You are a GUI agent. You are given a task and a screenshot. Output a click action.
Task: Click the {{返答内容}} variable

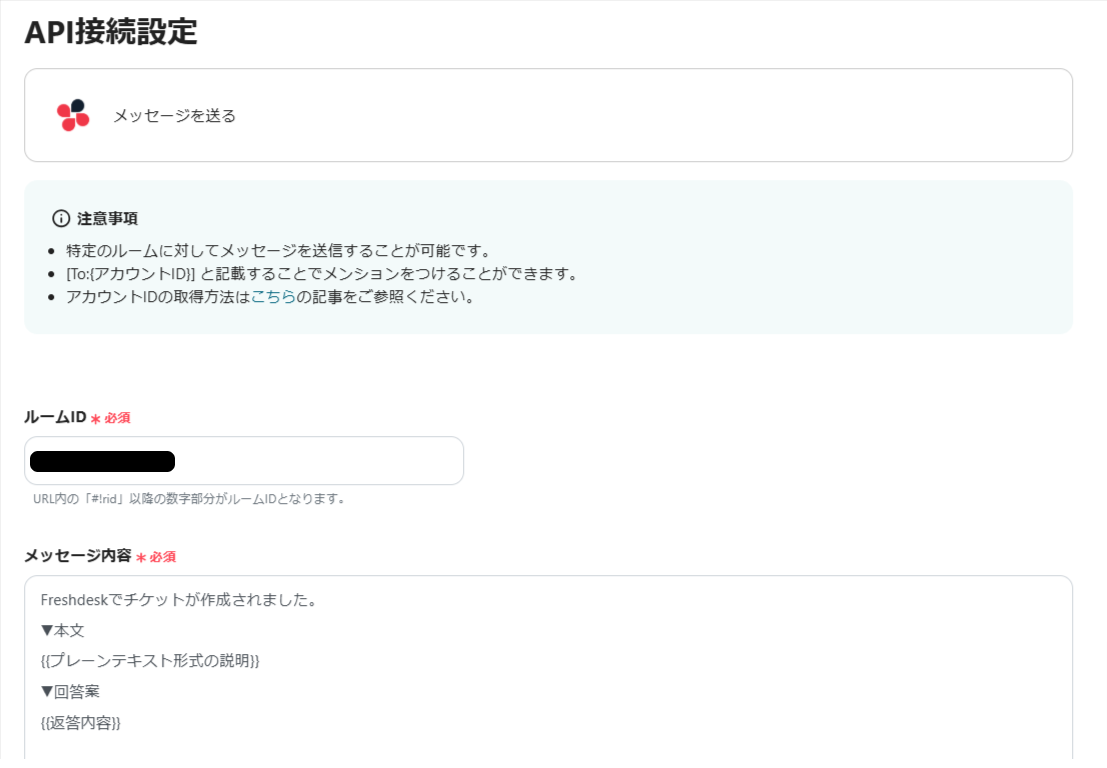pyautogui.click(x=80, y=723)
